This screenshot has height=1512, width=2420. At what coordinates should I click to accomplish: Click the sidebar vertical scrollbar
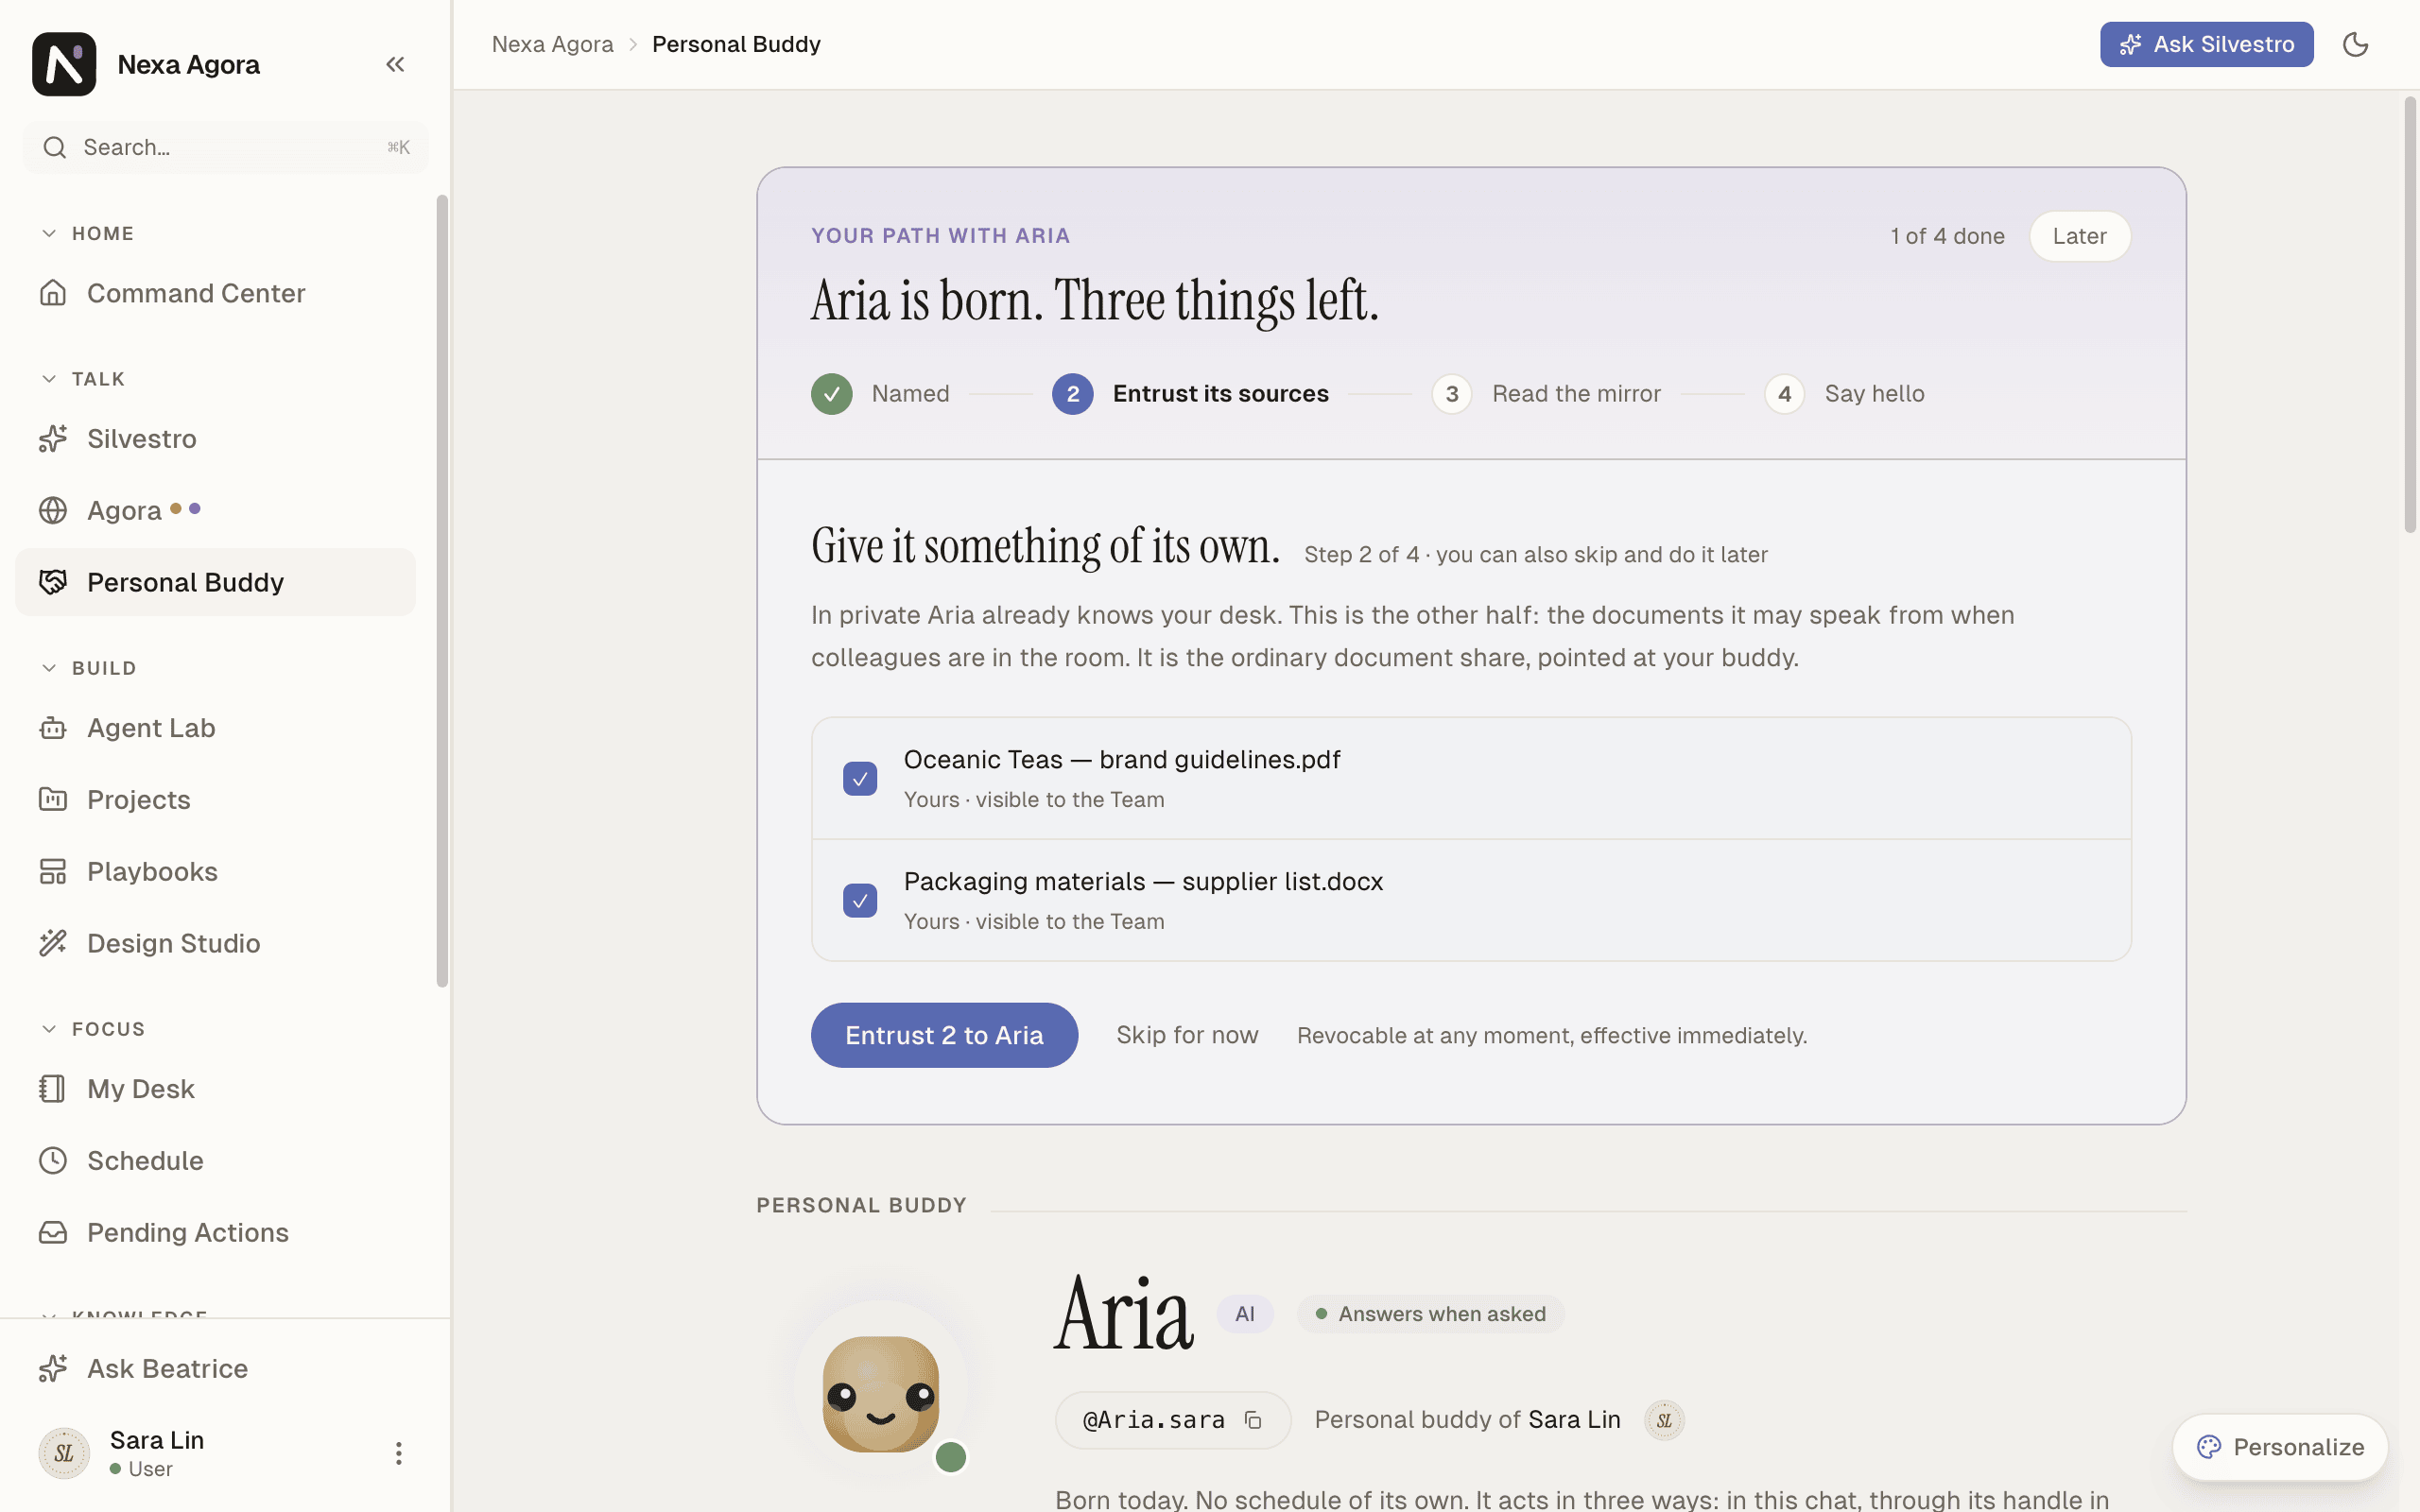pyautogui.click(x=442, y=591)
